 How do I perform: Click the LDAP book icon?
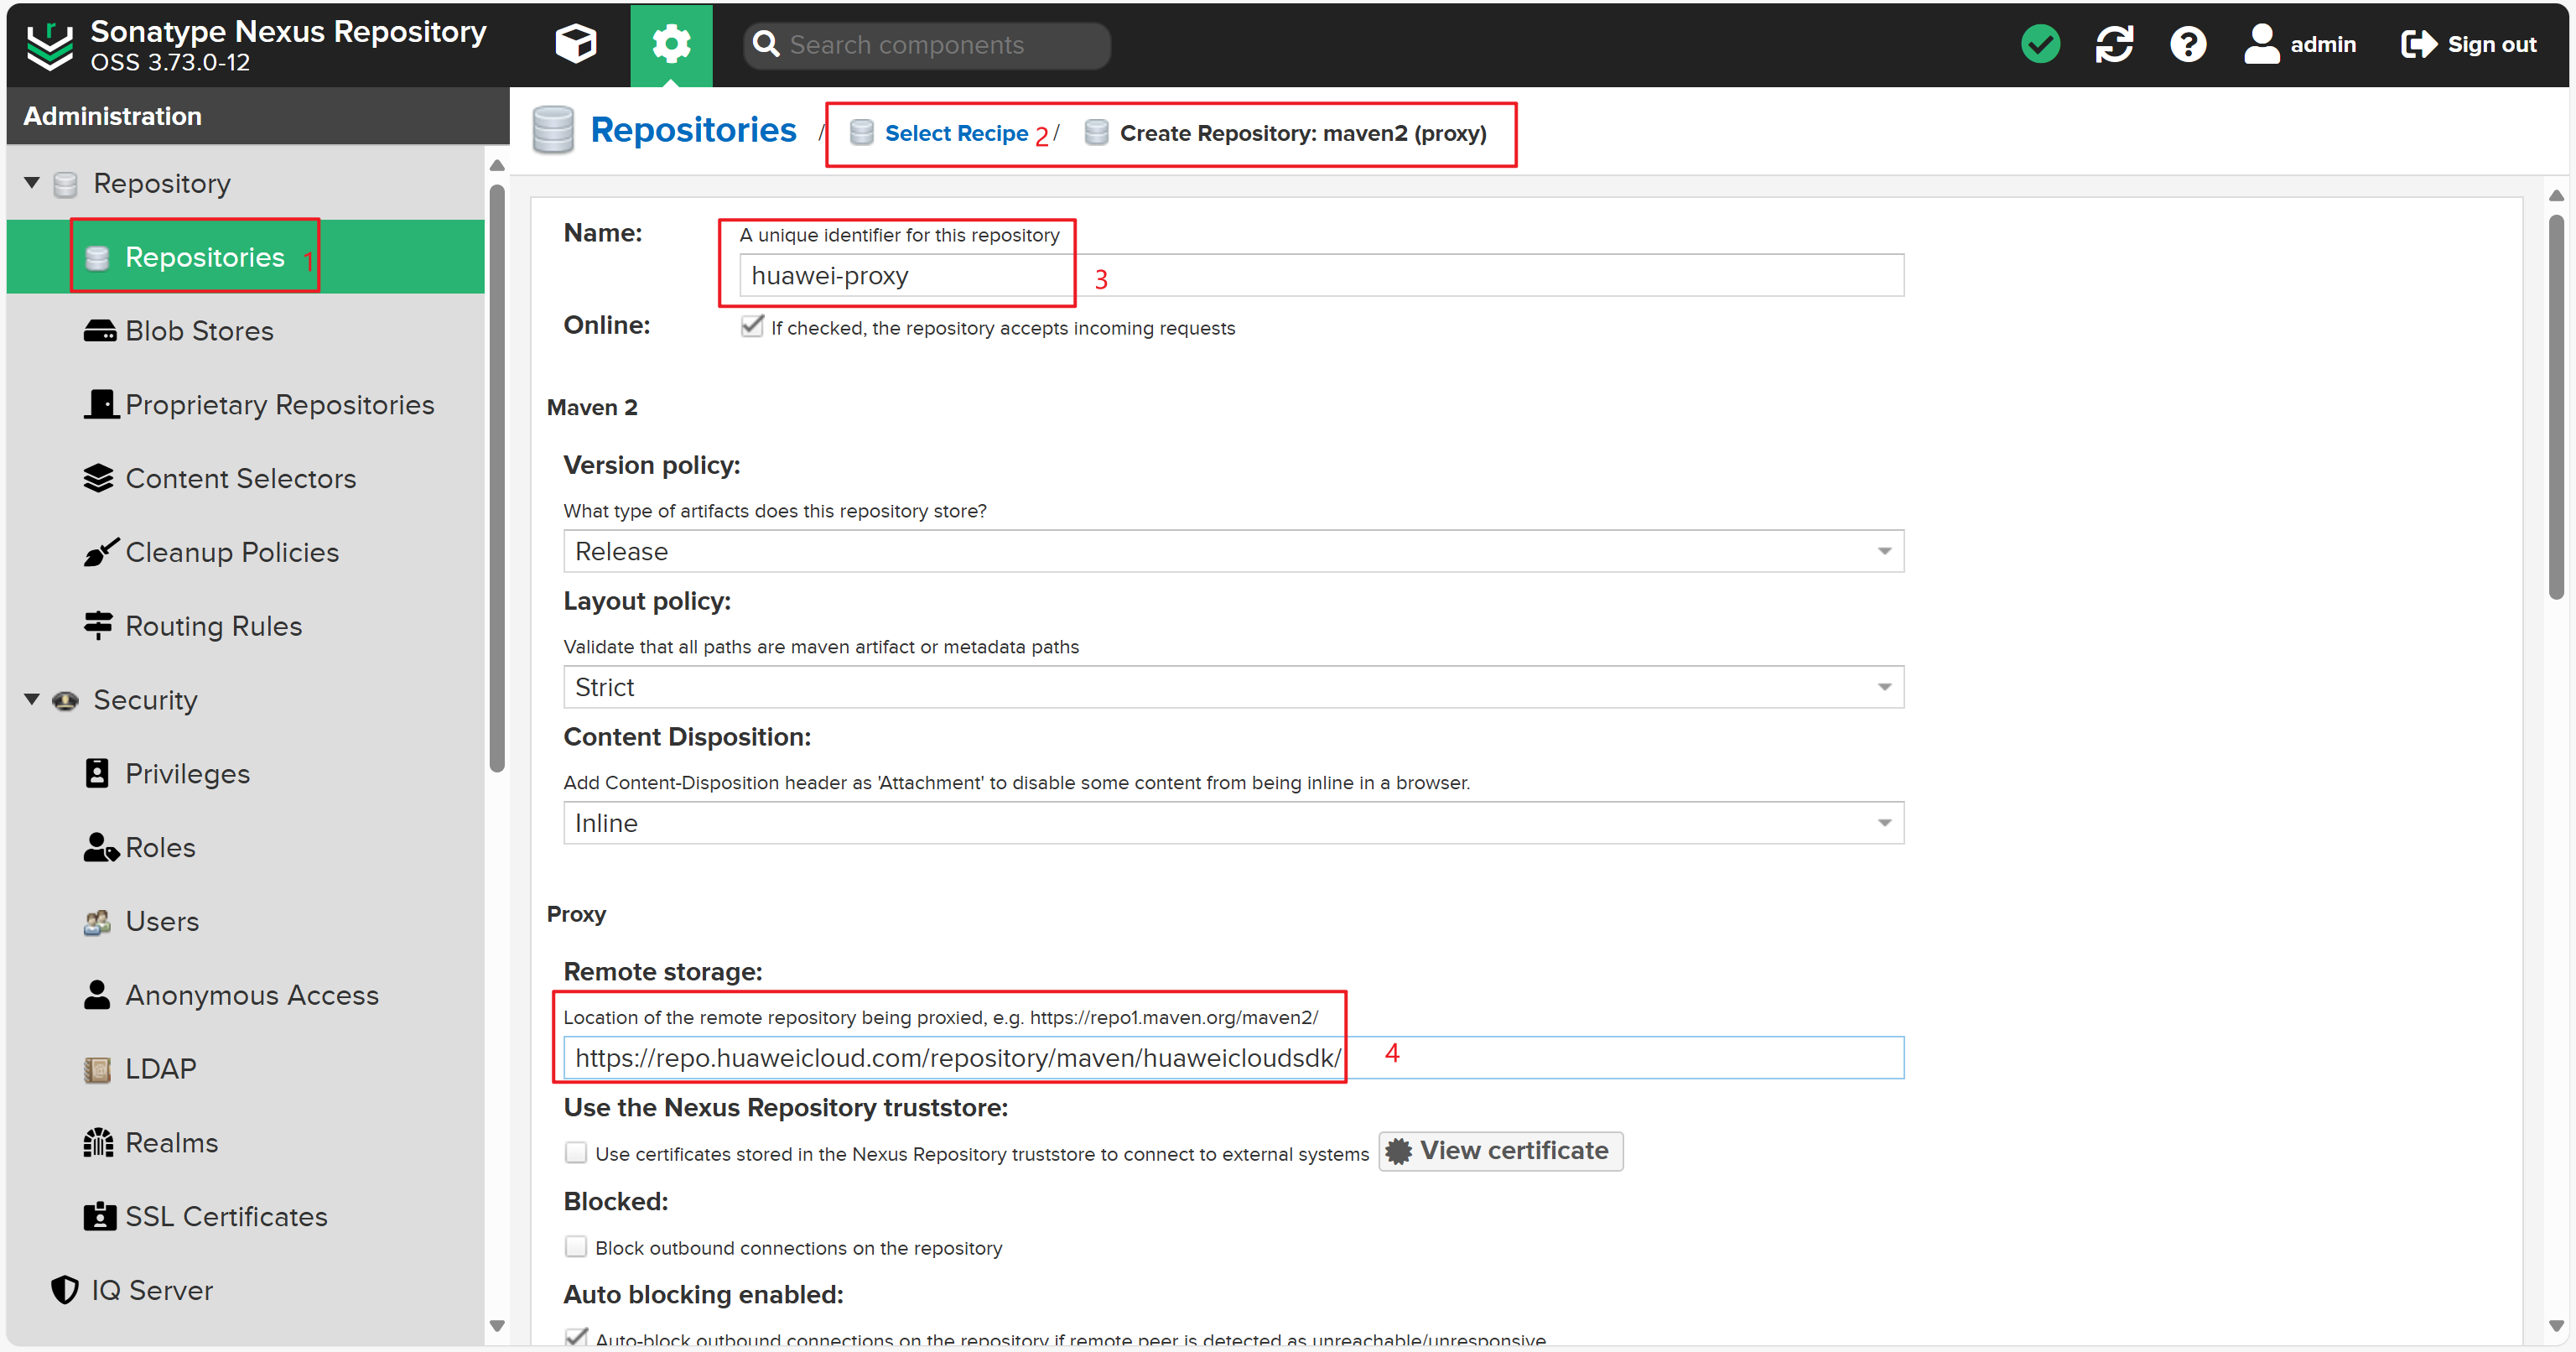[97, 1069]
